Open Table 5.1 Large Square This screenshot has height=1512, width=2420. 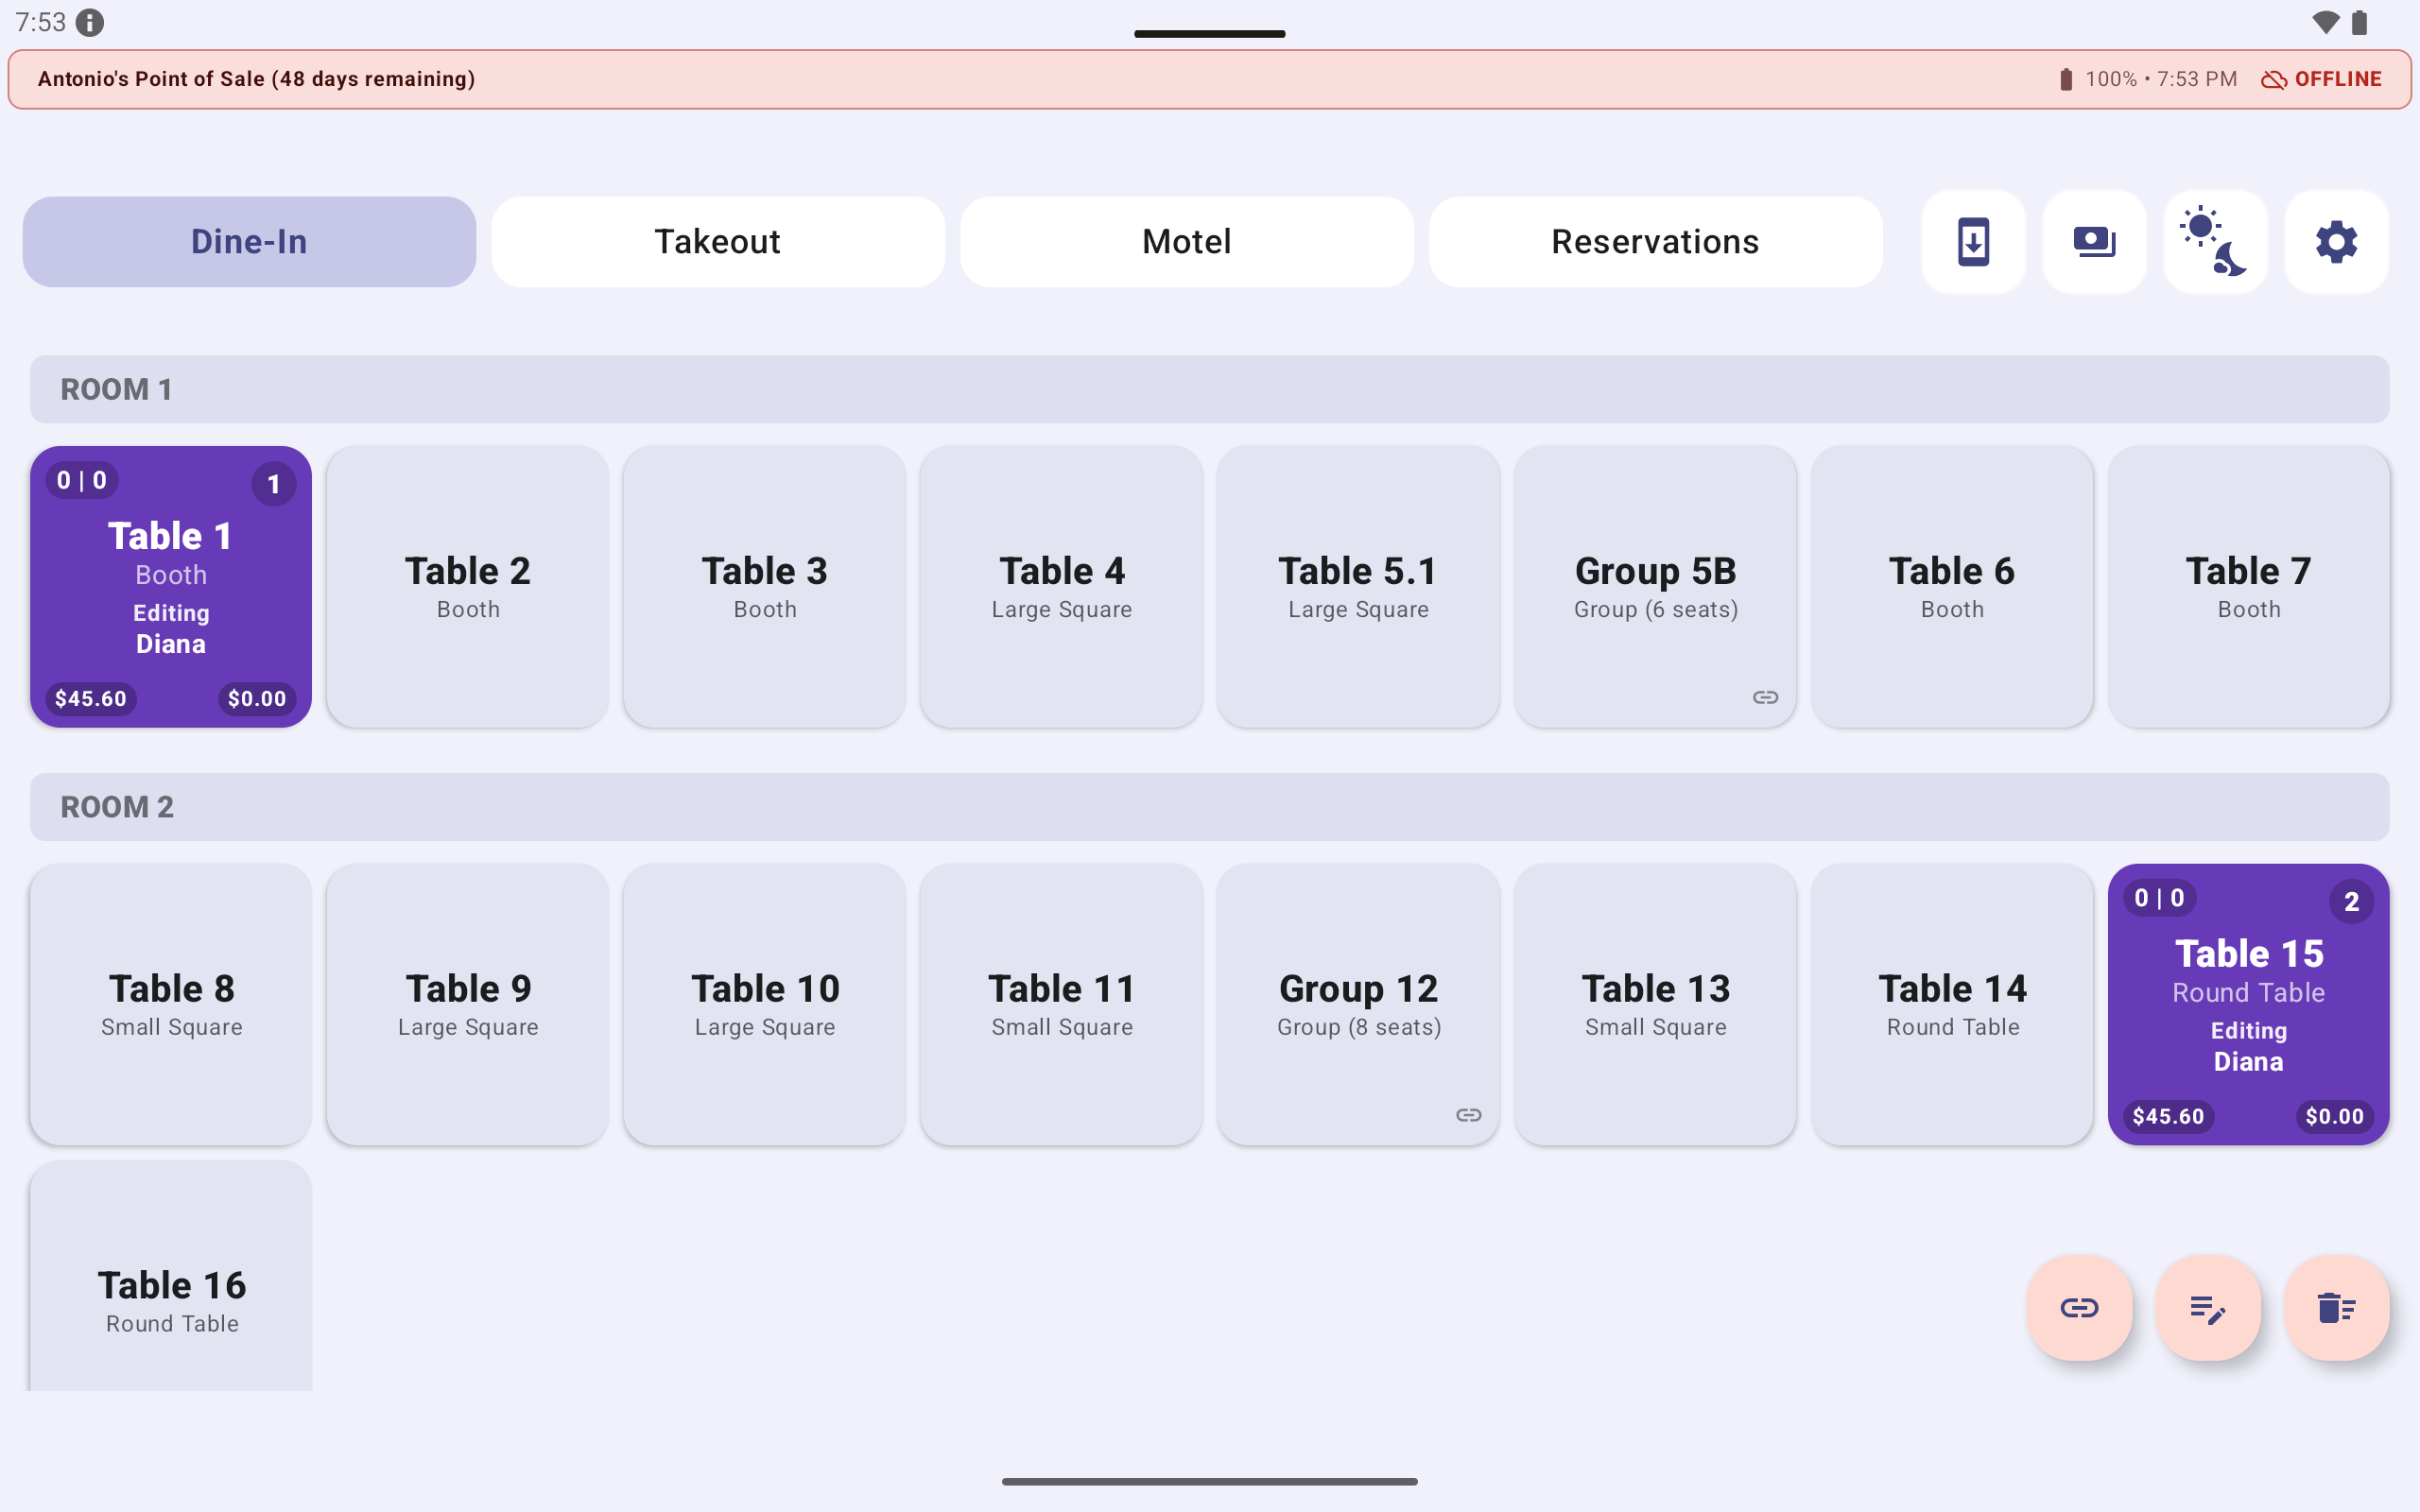tap(1358, 587)
